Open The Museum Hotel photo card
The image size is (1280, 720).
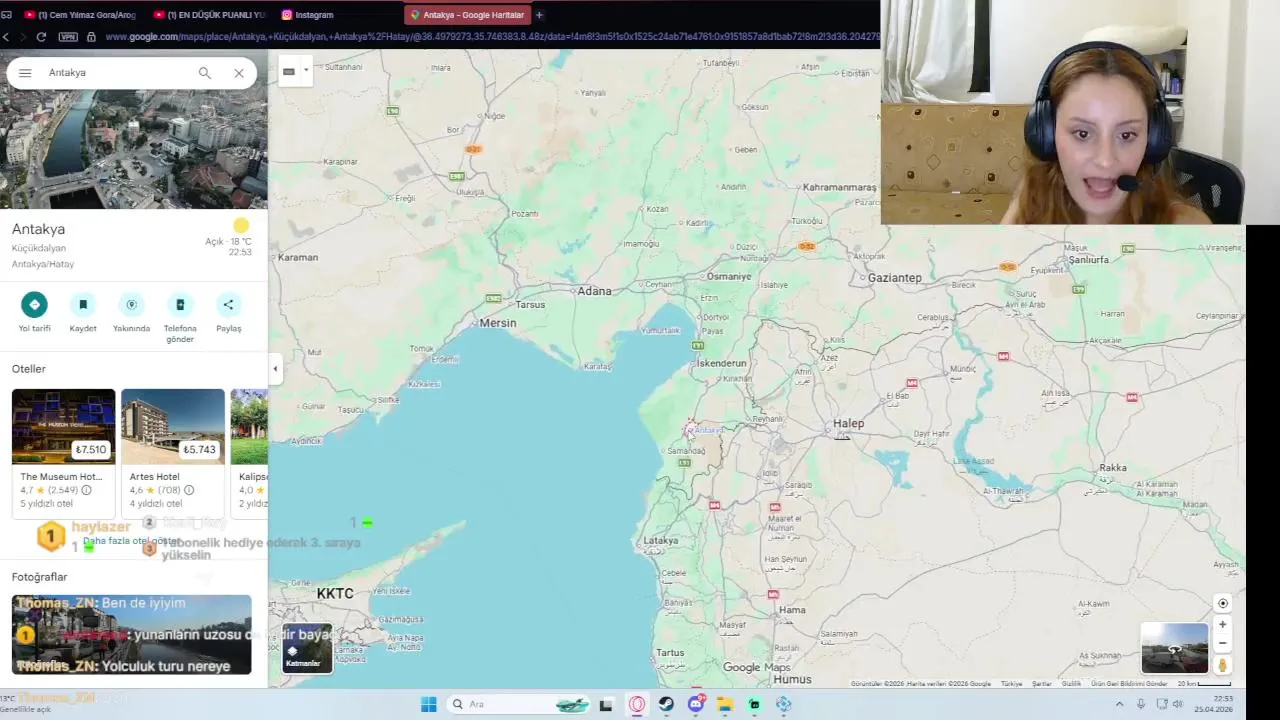63,426
